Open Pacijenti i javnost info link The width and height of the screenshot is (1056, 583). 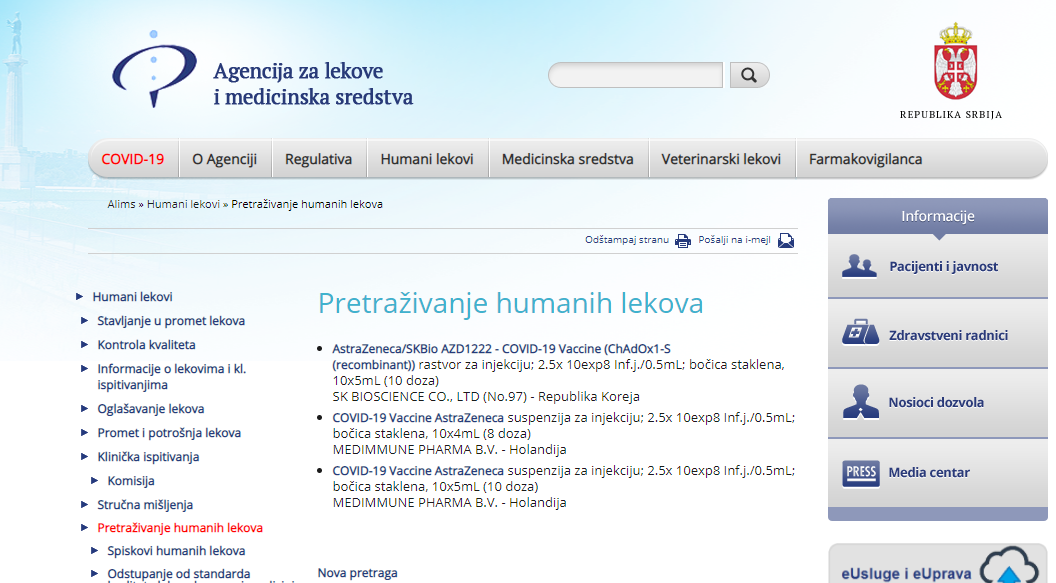[x=944, y=267]
